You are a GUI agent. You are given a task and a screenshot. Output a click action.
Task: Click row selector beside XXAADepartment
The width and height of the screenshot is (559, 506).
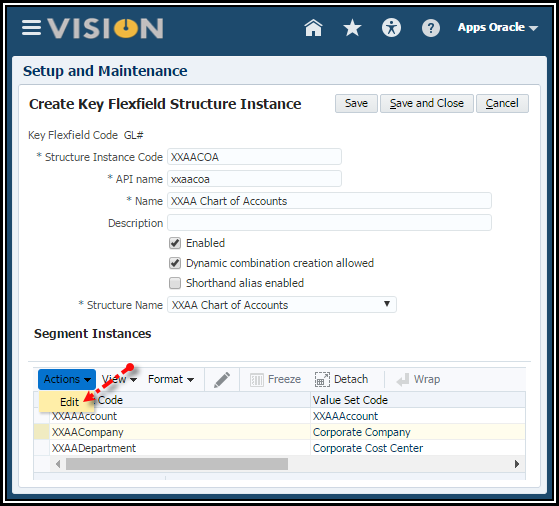(42, 448)
